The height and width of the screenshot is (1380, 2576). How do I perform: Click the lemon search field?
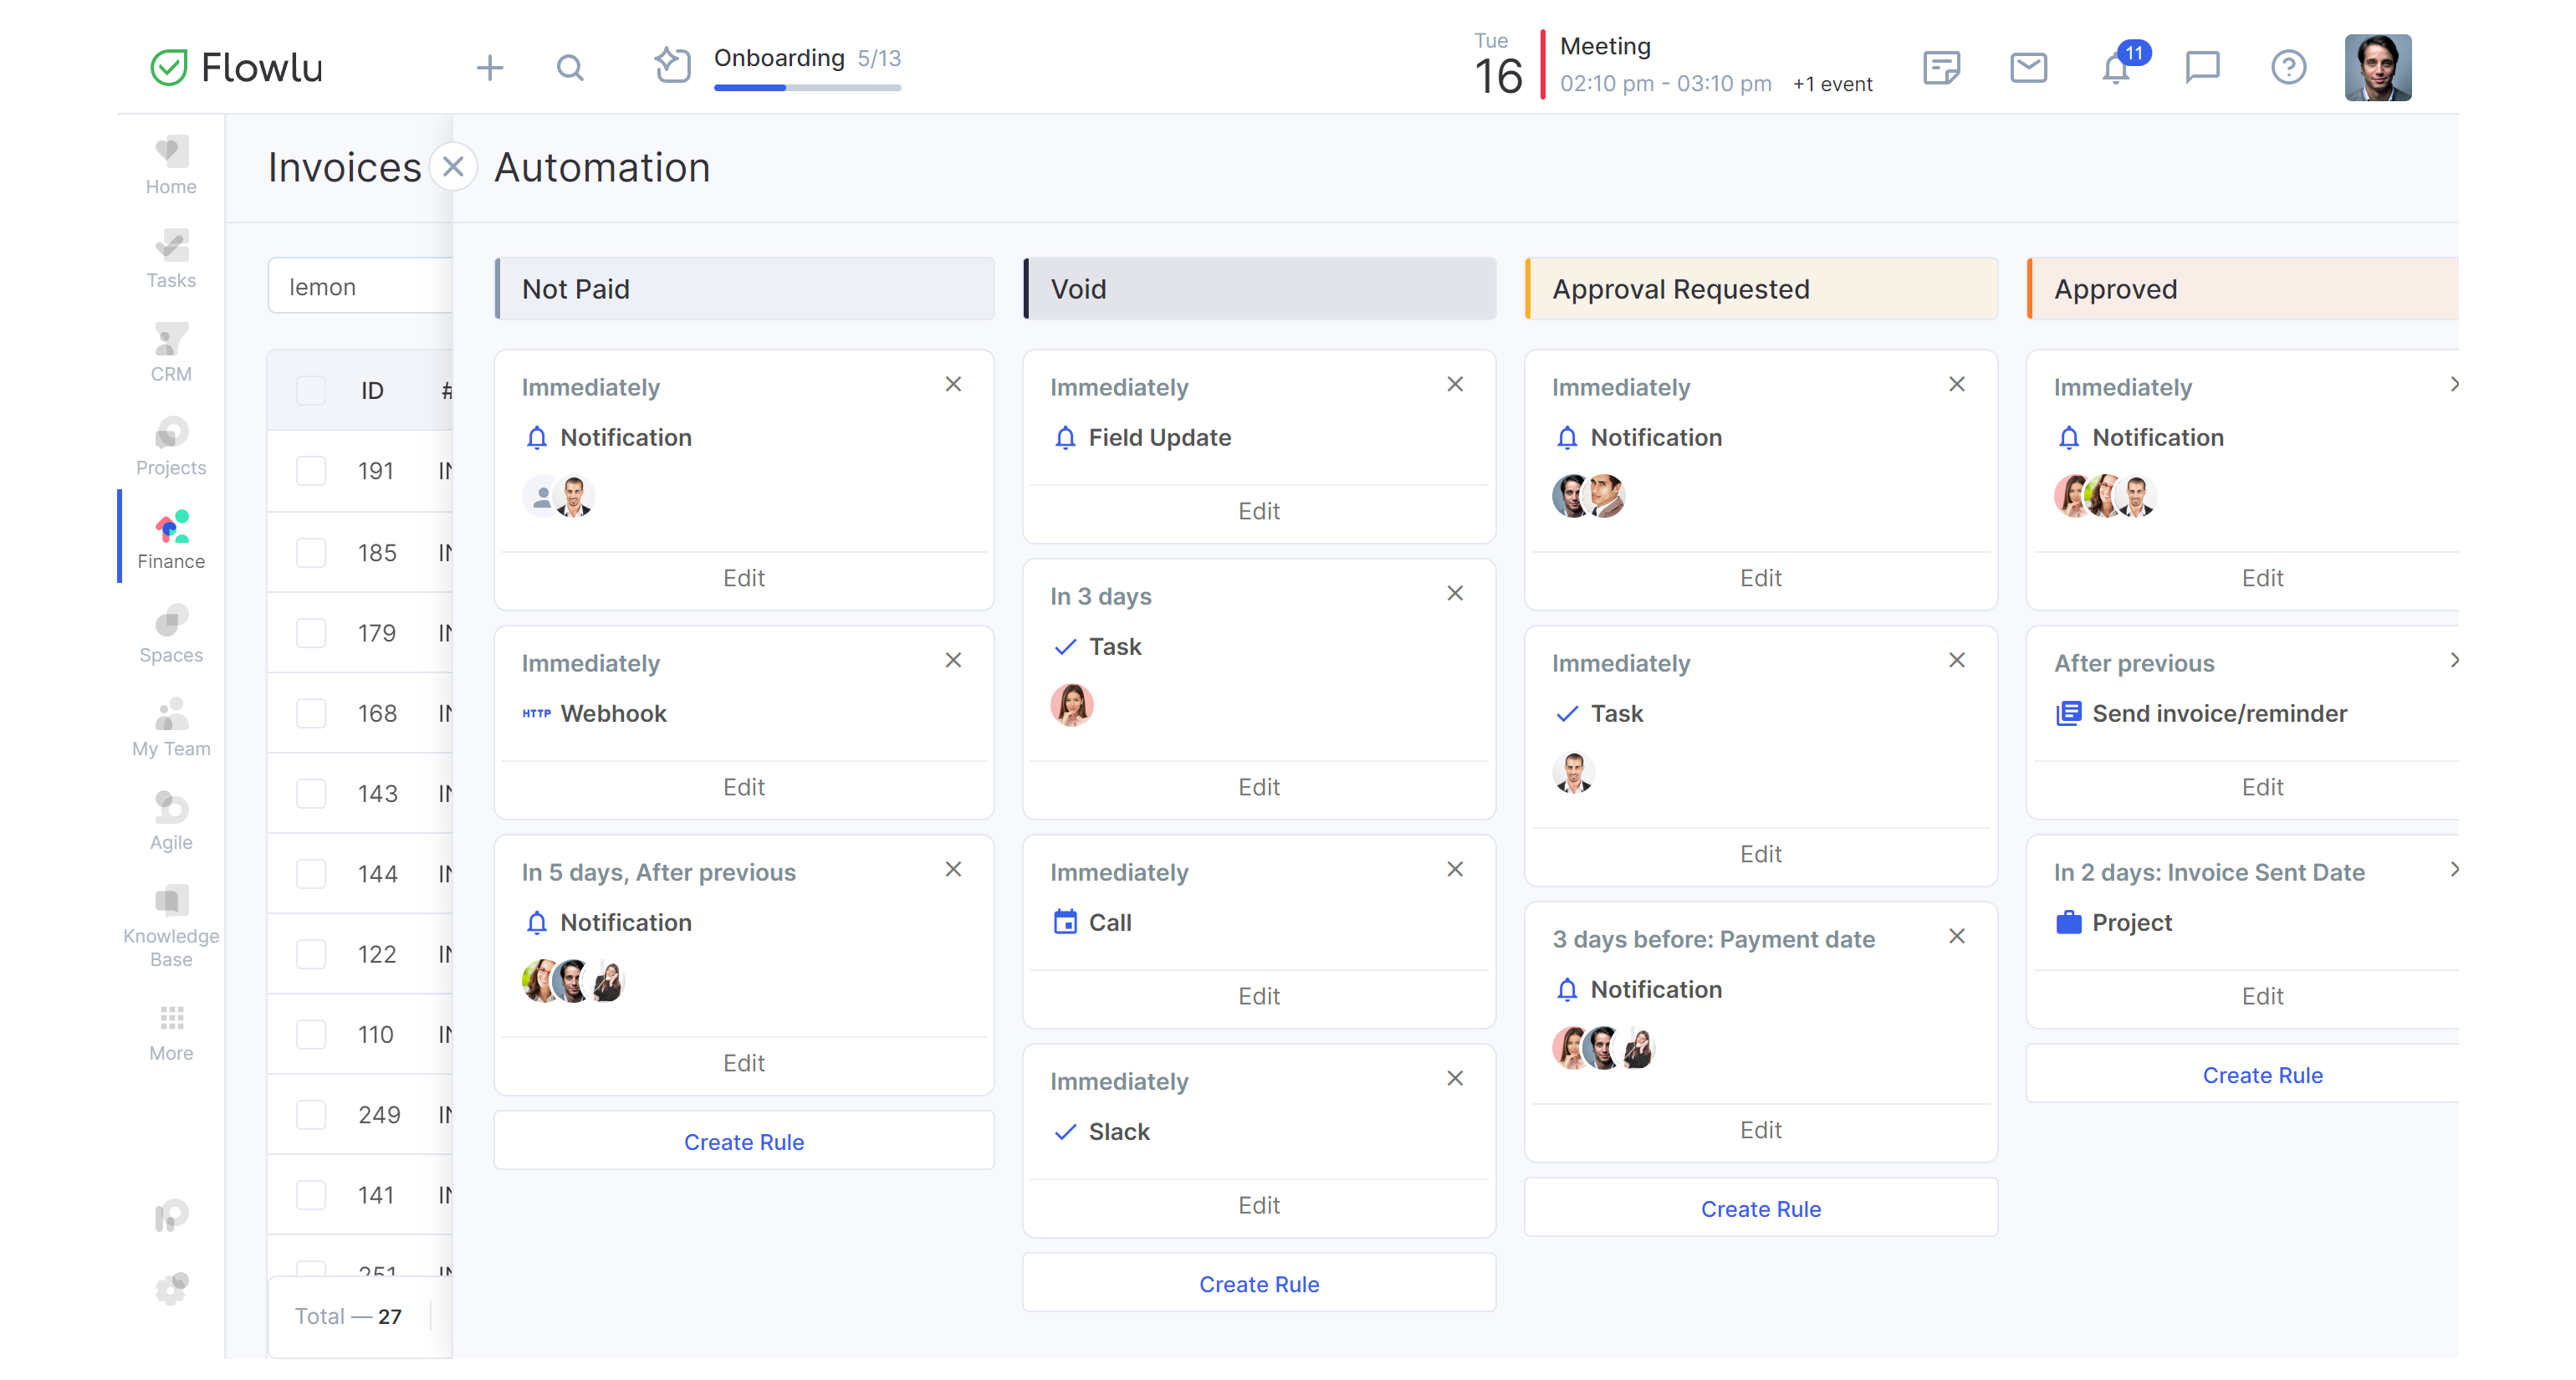pyautogui.click(x=360, y=286)
